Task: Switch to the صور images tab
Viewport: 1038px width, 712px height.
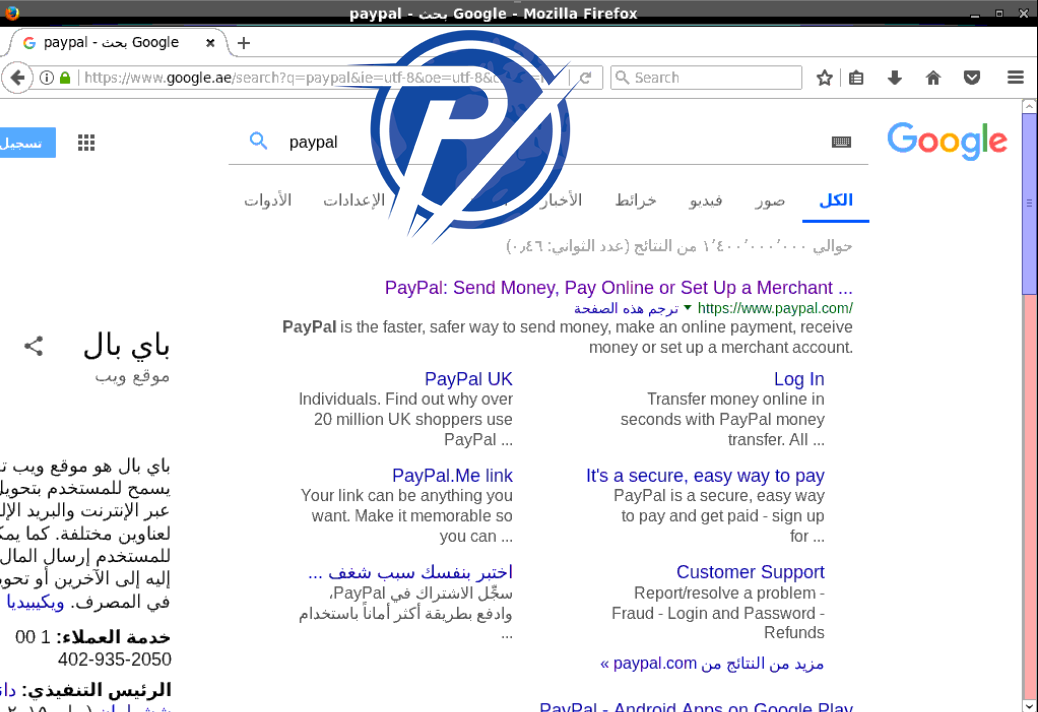Action: 770,200
